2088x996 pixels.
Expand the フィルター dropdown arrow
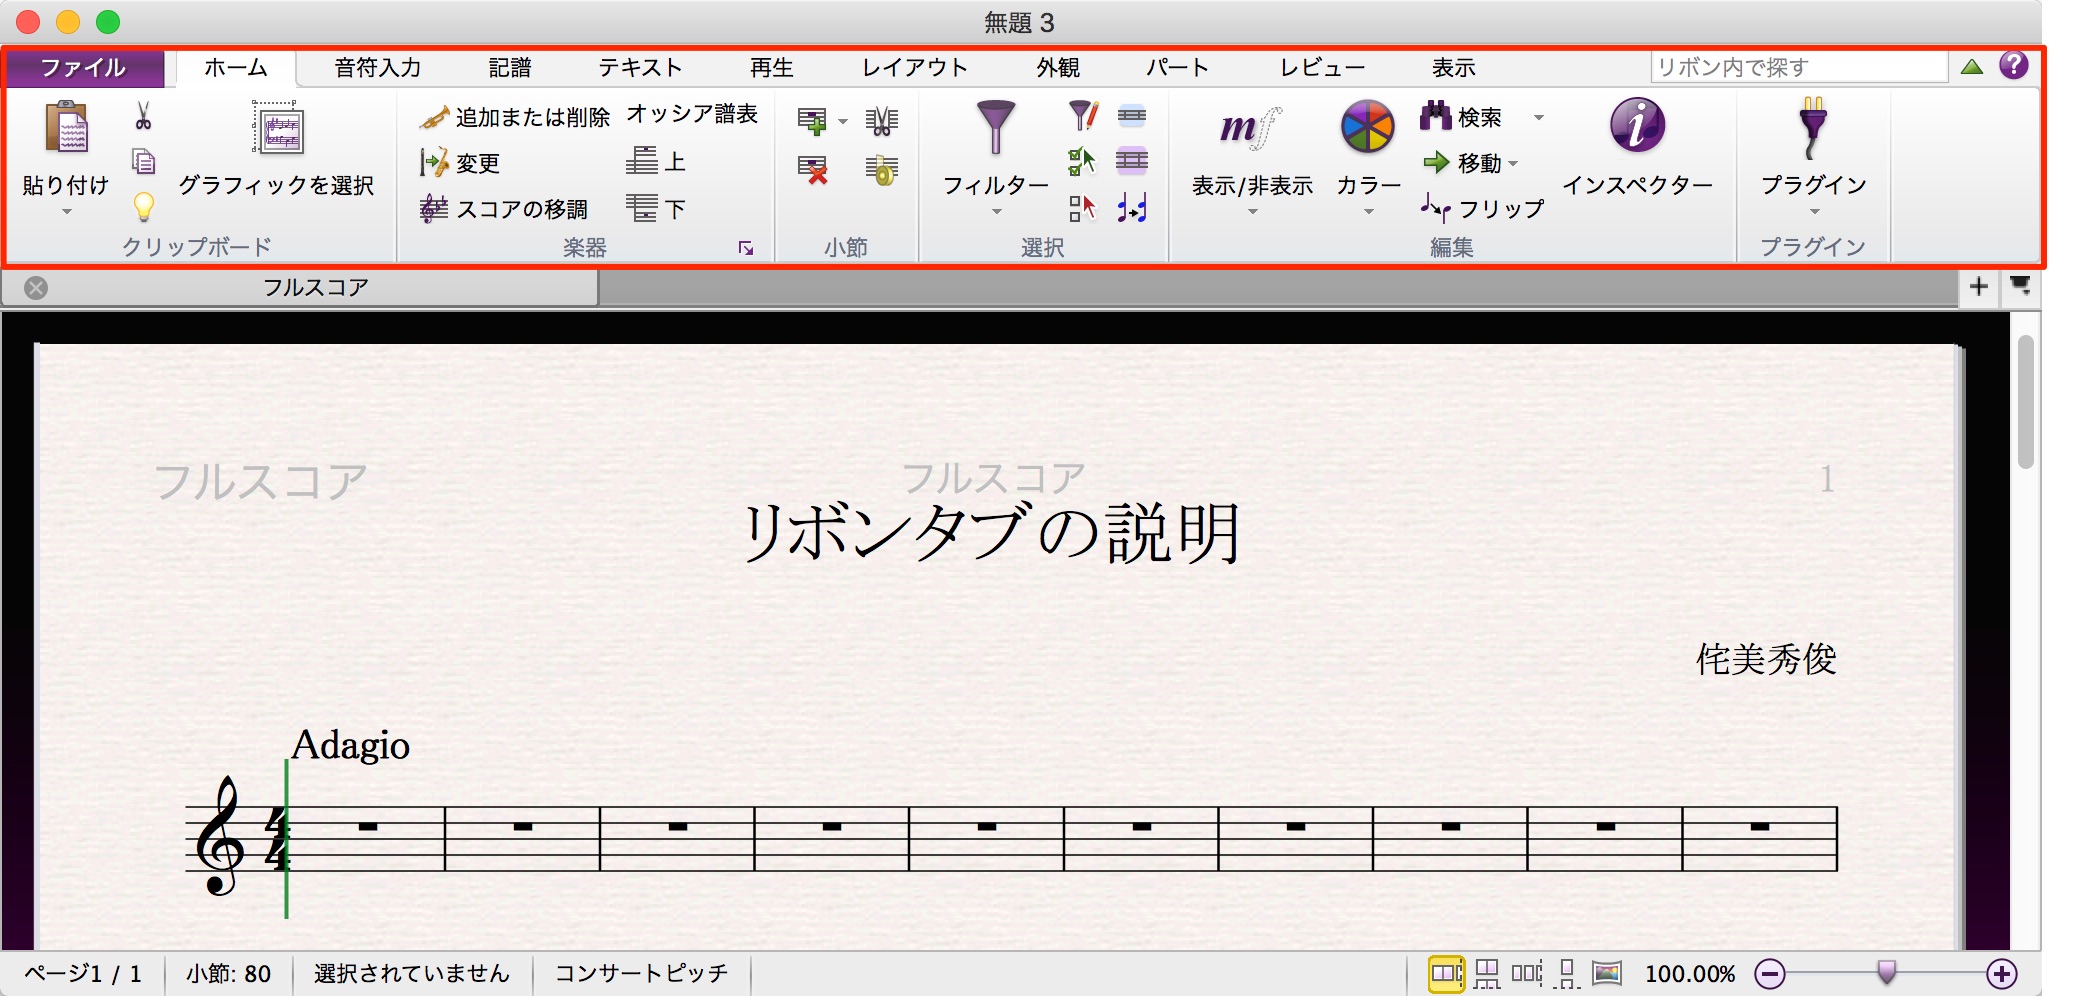(996, 211)
